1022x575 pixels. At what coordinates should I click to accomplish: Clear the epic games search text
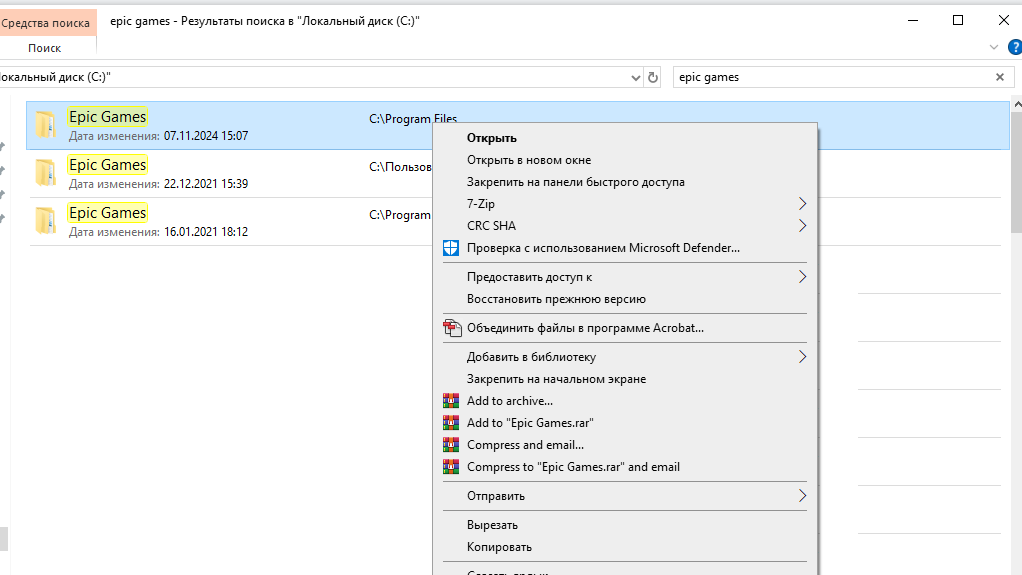[x=1000, y=77]
